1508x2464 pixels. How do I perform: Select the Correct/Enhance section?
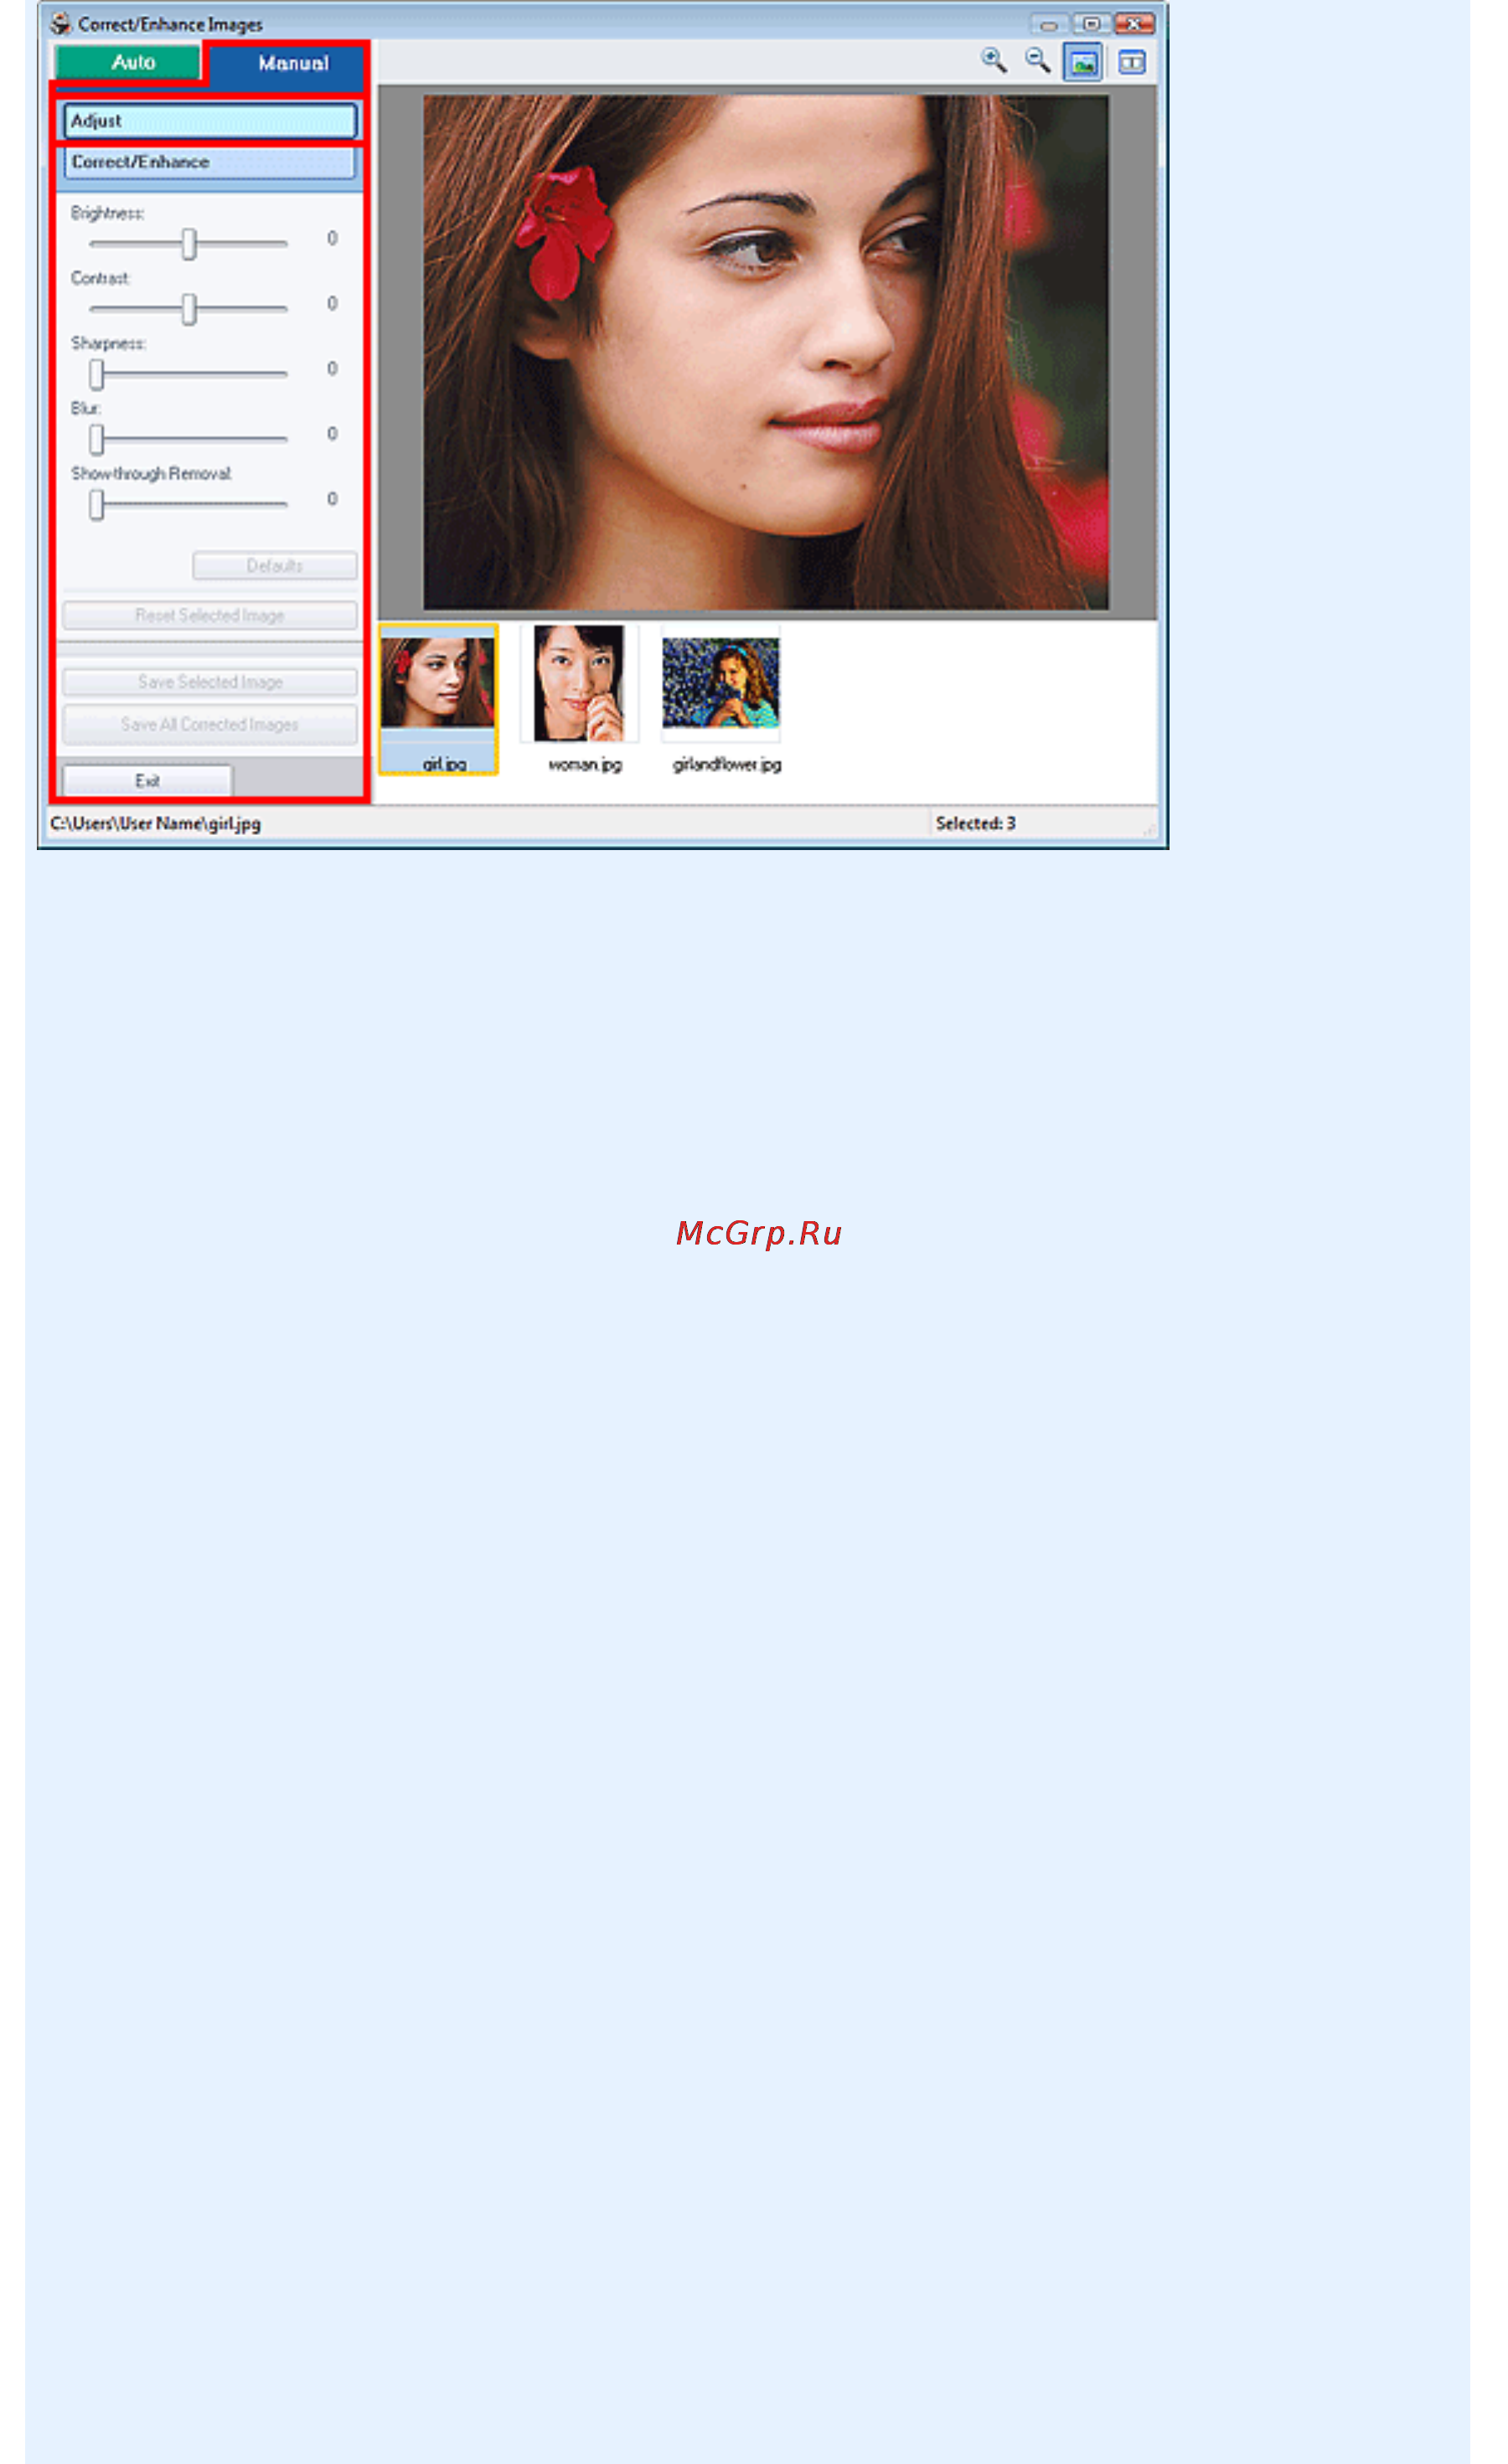(x=210, y=162)
